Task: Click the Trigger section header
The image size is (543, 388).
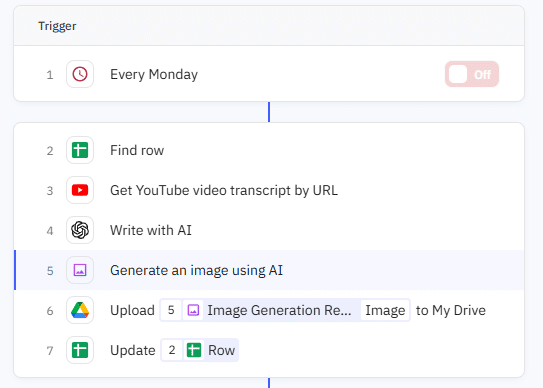Action: [x=269, y=26]
